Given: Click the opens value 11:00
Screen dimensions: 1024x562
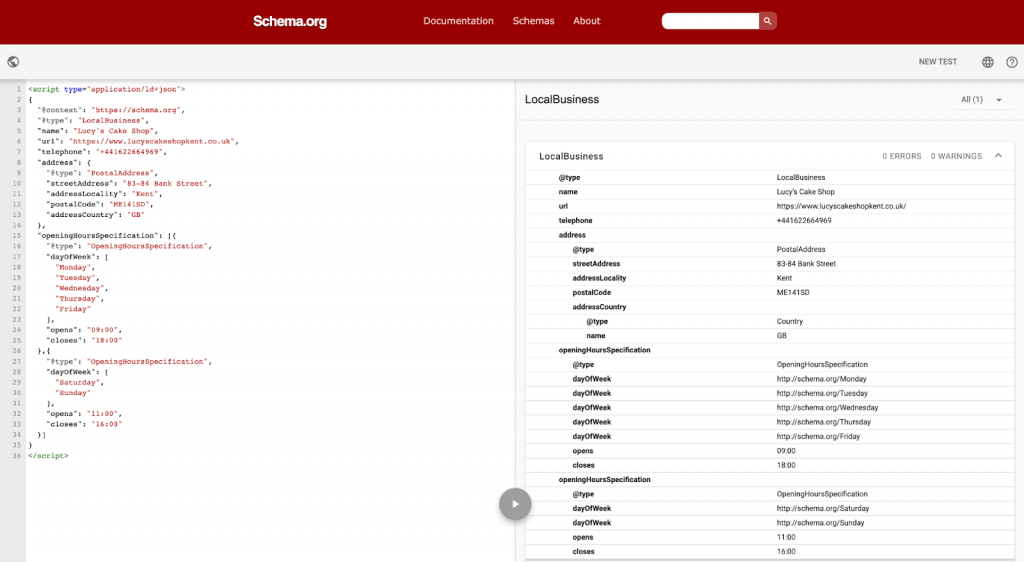Looking at the screenshot, I should (786, 537).
